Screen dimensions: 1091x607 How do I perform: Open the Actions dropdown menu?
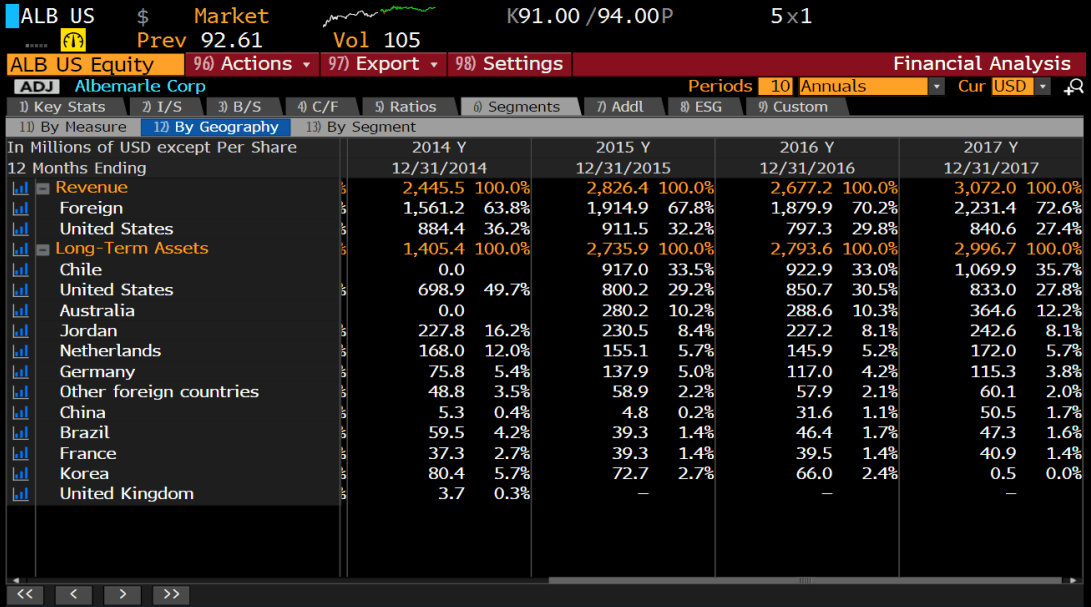[252, 64]
